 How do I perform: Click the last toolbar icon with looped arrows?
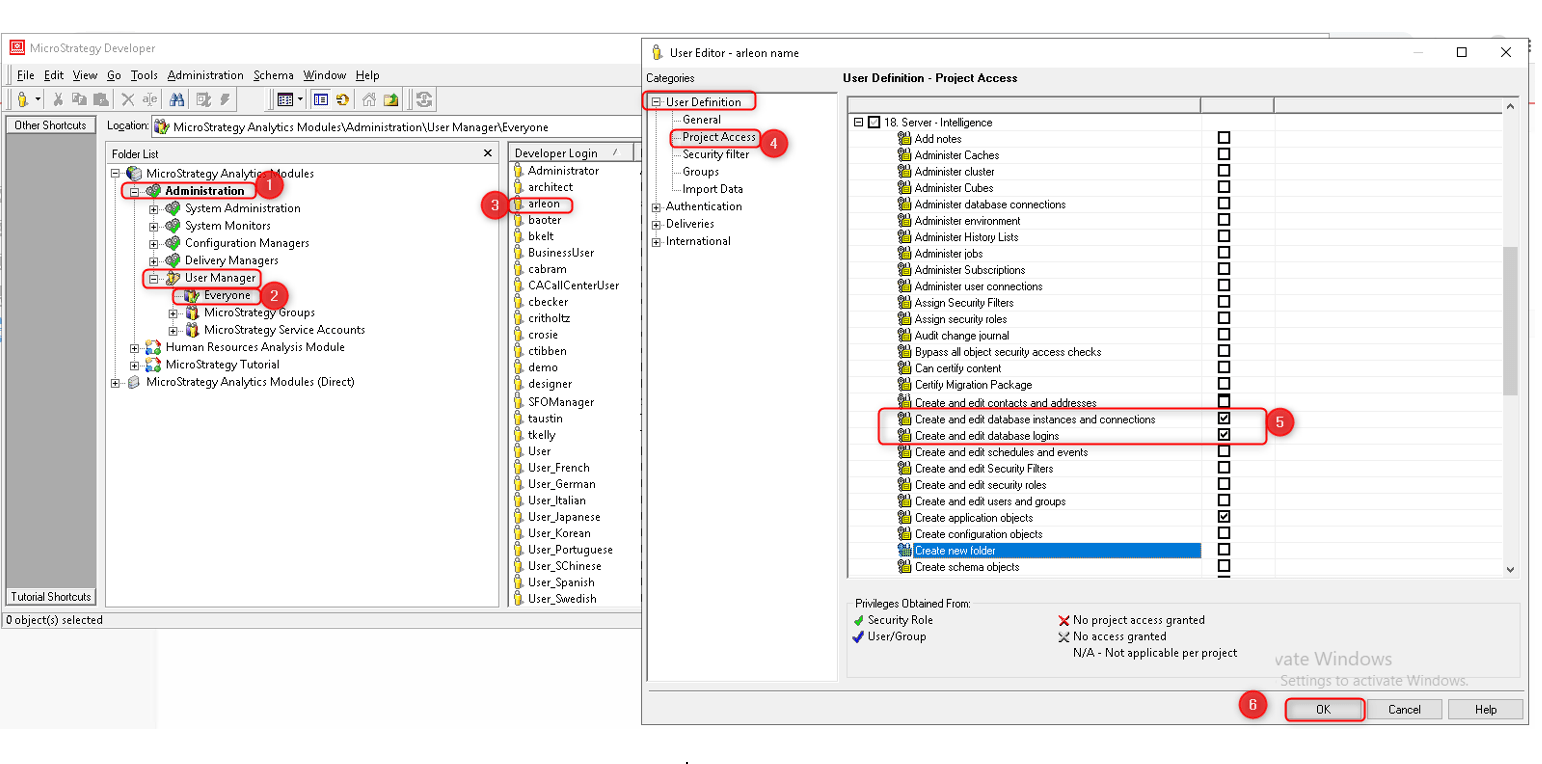point(424,99)
